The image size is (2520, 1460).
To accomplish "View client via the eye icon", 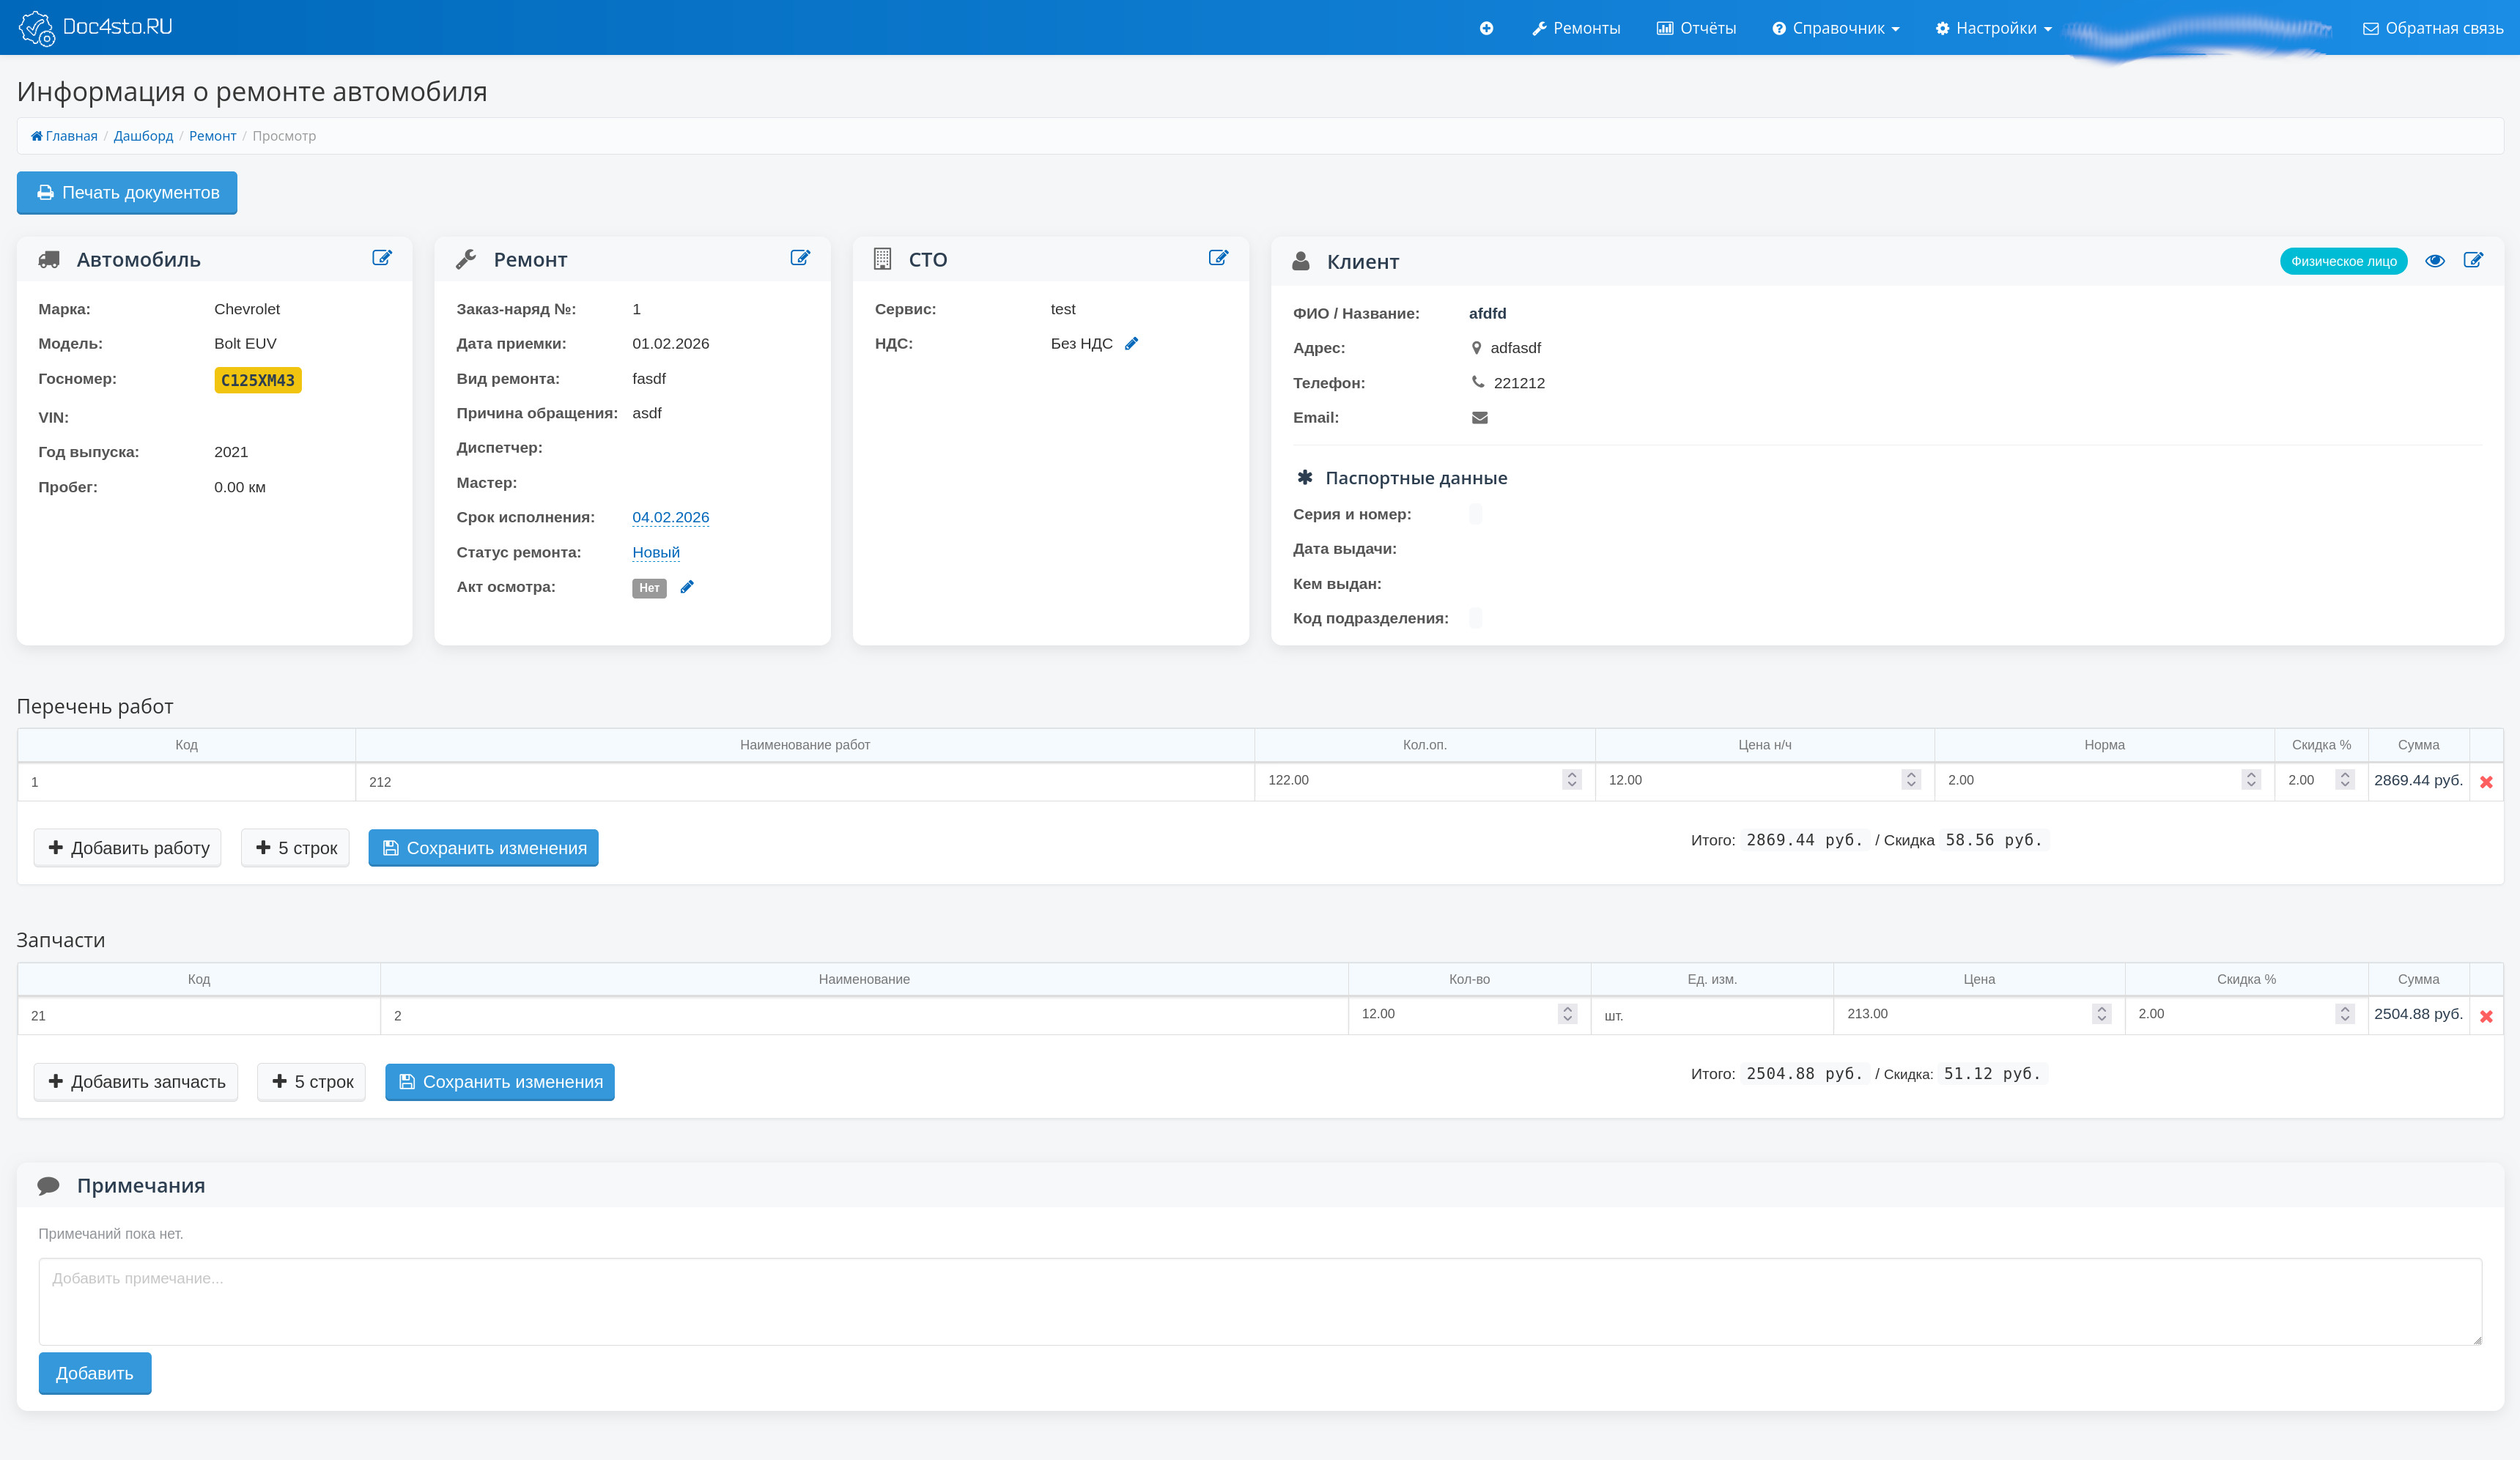I will pyautogui.click(x=2435, y=260).
